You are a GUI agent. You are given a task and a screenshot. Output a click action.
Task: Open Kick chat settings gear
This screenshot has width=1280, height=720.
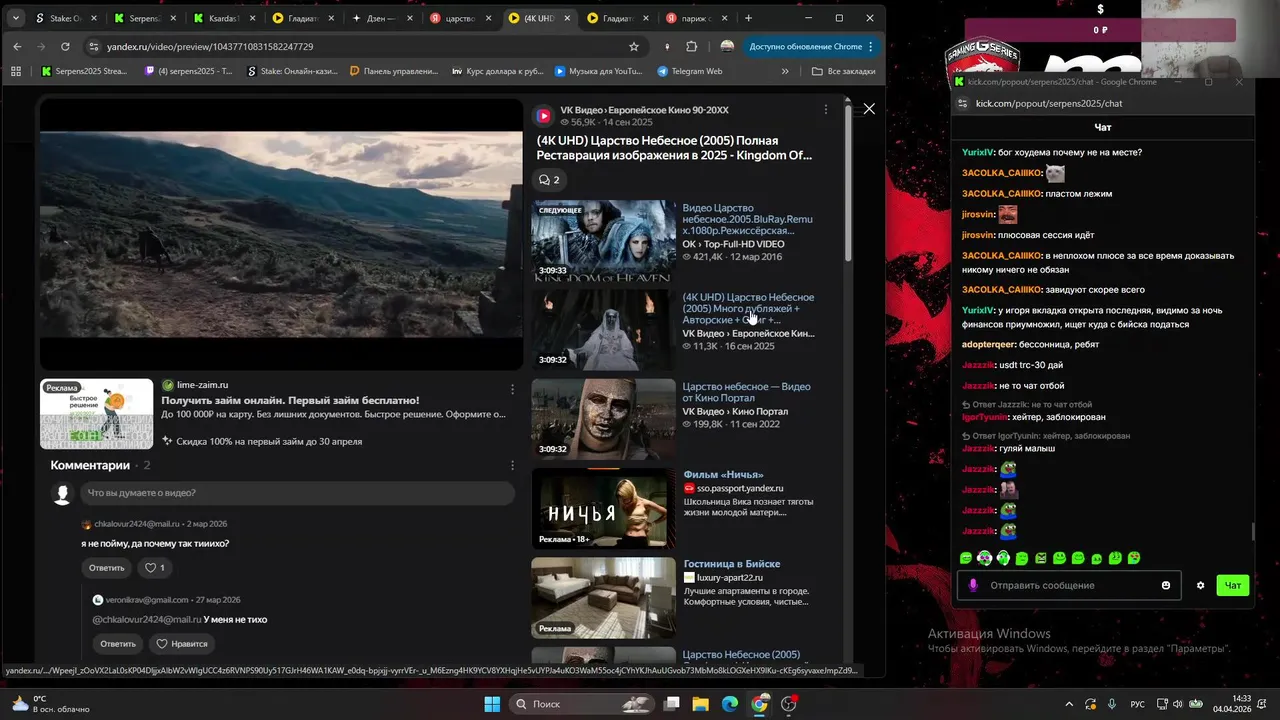pyautogui.click(x=1200, y=585)
